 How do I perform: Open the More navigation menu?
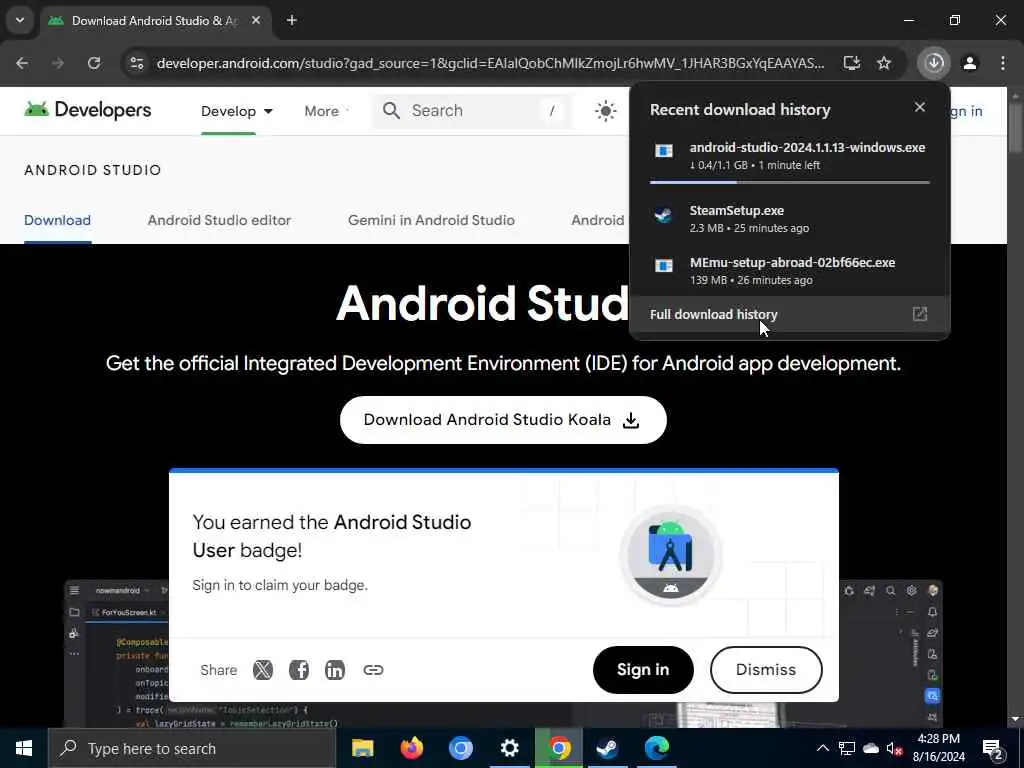click(x=325, y=112)
